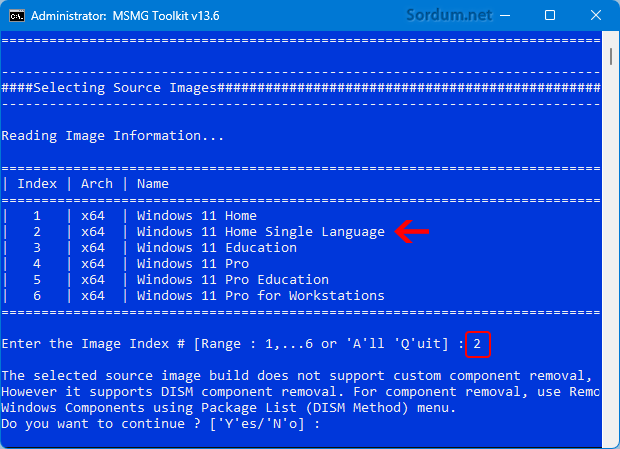Click the command prompt icon in title bar

pos(17,16)
